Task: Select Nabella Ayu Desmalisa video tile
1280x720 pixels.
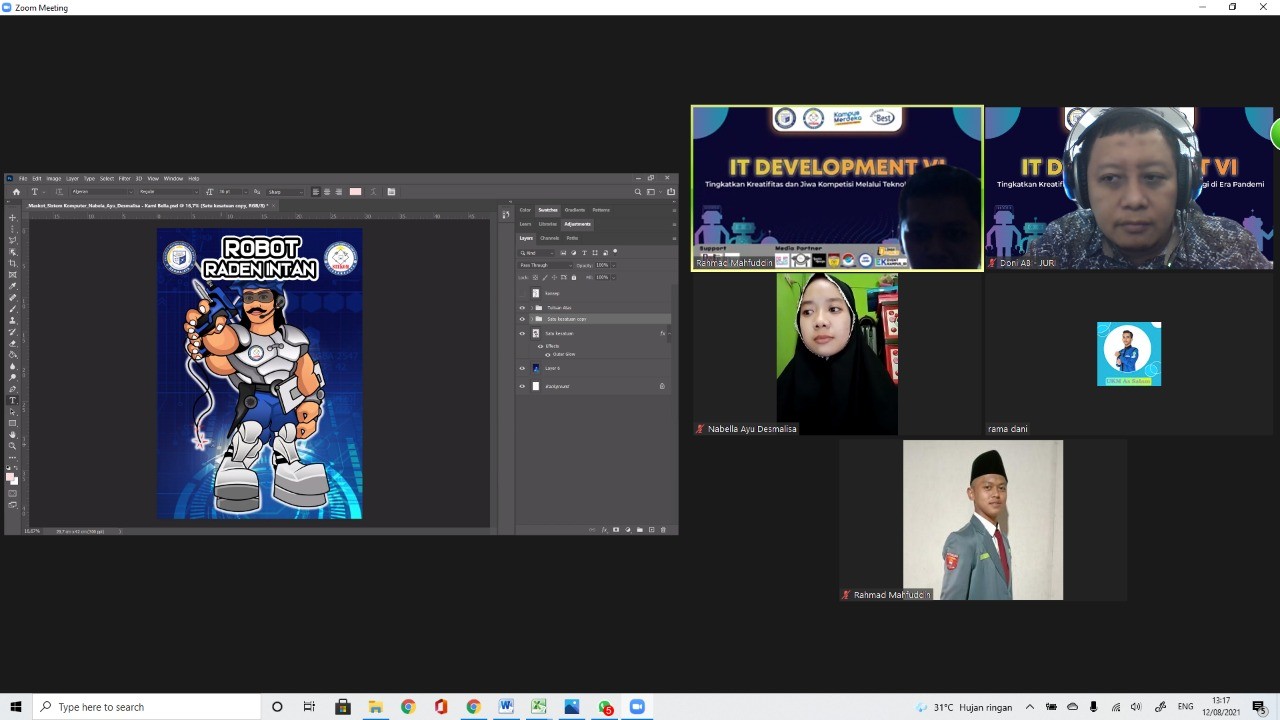Action: tap(837, 354)
